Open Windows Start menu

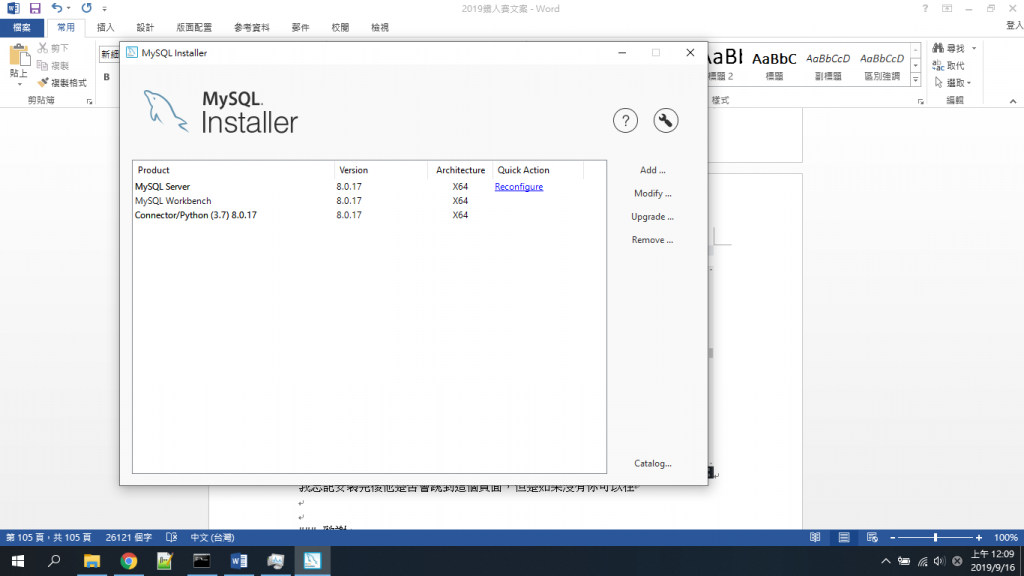click(18, 561)
